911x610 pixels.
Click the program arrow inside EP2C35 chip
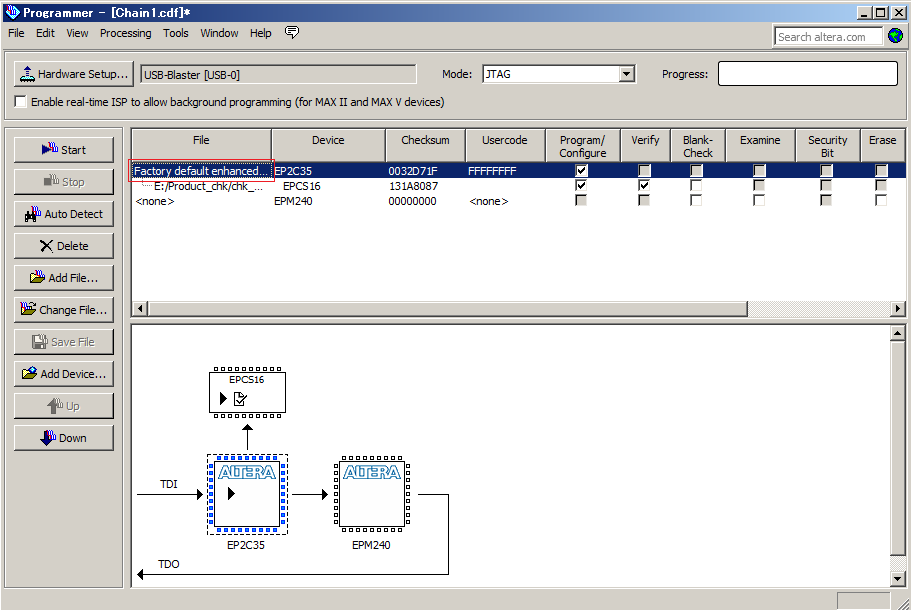point(231,493)
